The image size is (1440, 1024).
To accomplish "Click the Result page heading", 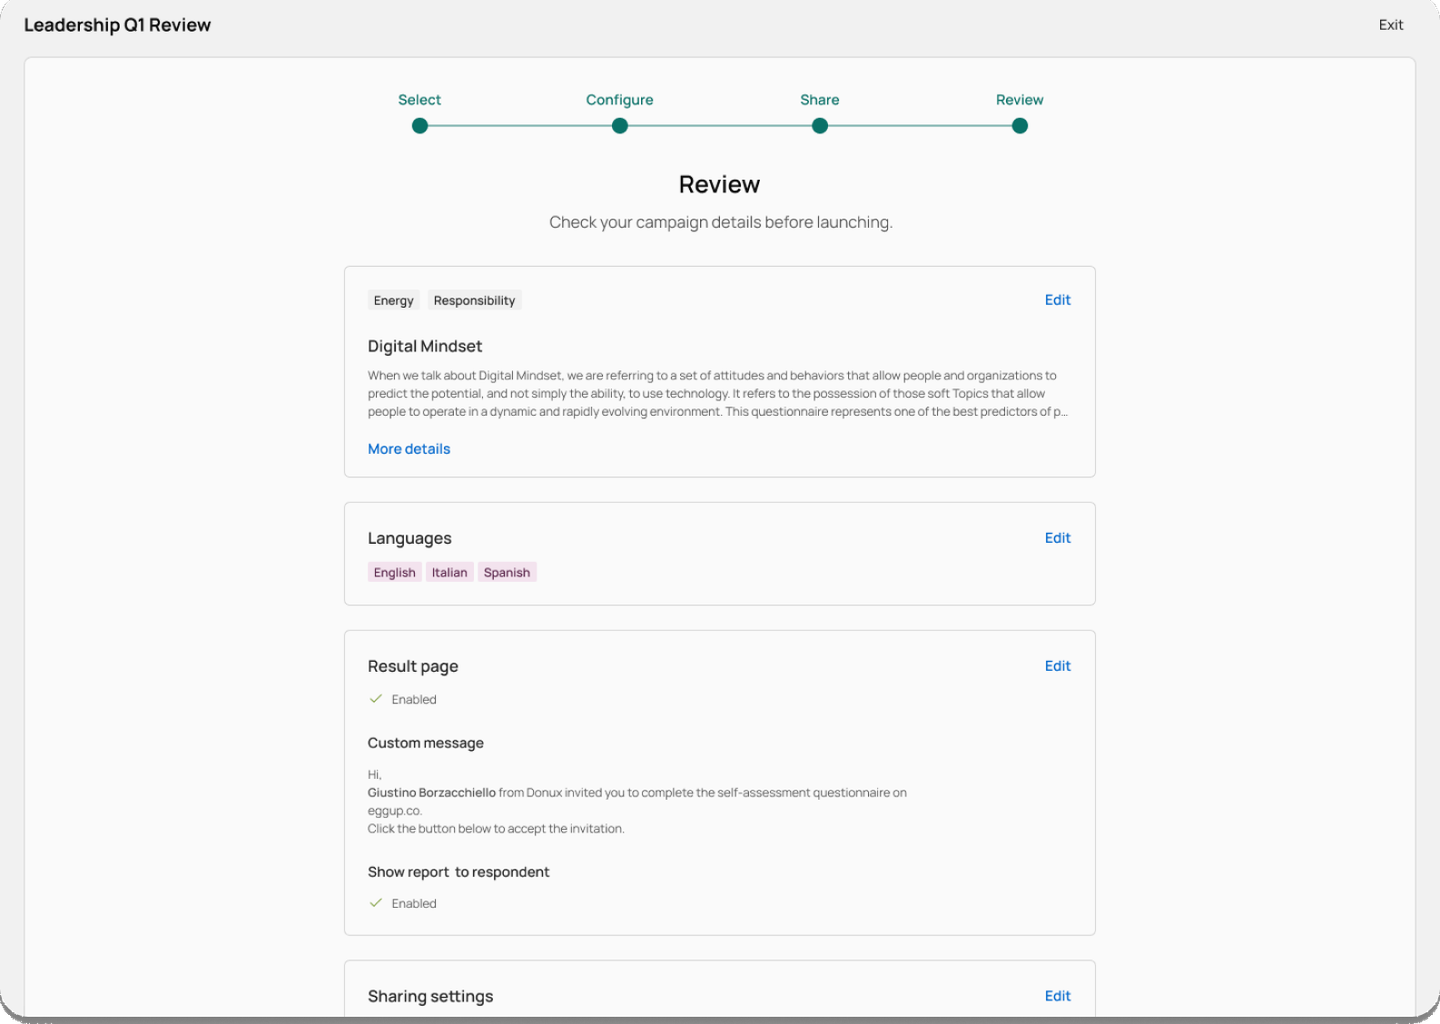I will click(x=412, y=667).
